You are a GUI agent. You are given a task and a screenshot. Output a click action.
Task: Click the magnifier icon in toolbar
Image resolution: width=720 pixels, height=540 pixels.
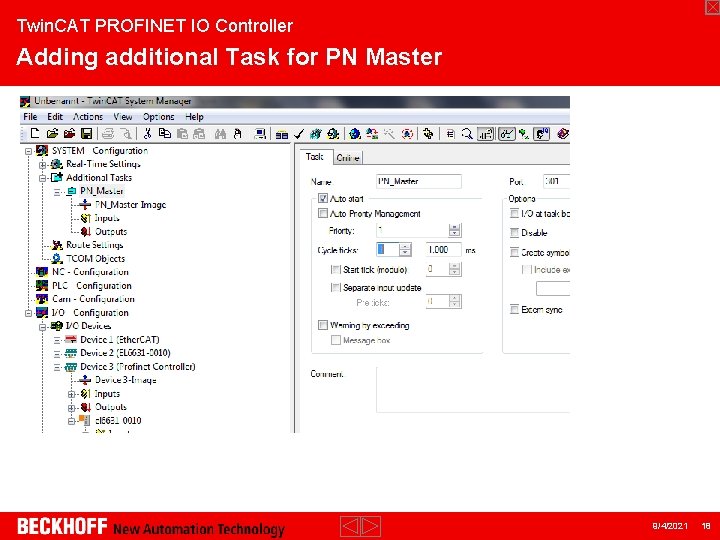[467, 134]
